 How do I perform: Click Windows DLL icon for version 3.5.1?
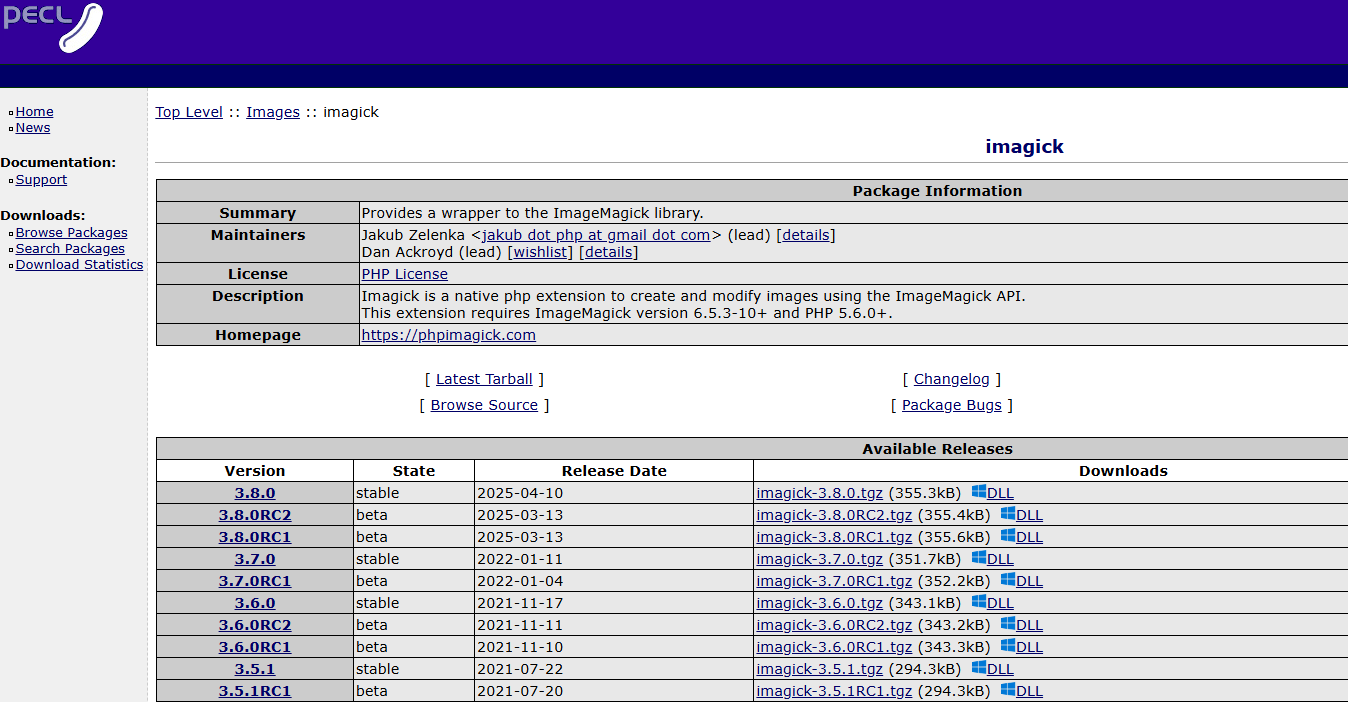(x=979, y=668)
